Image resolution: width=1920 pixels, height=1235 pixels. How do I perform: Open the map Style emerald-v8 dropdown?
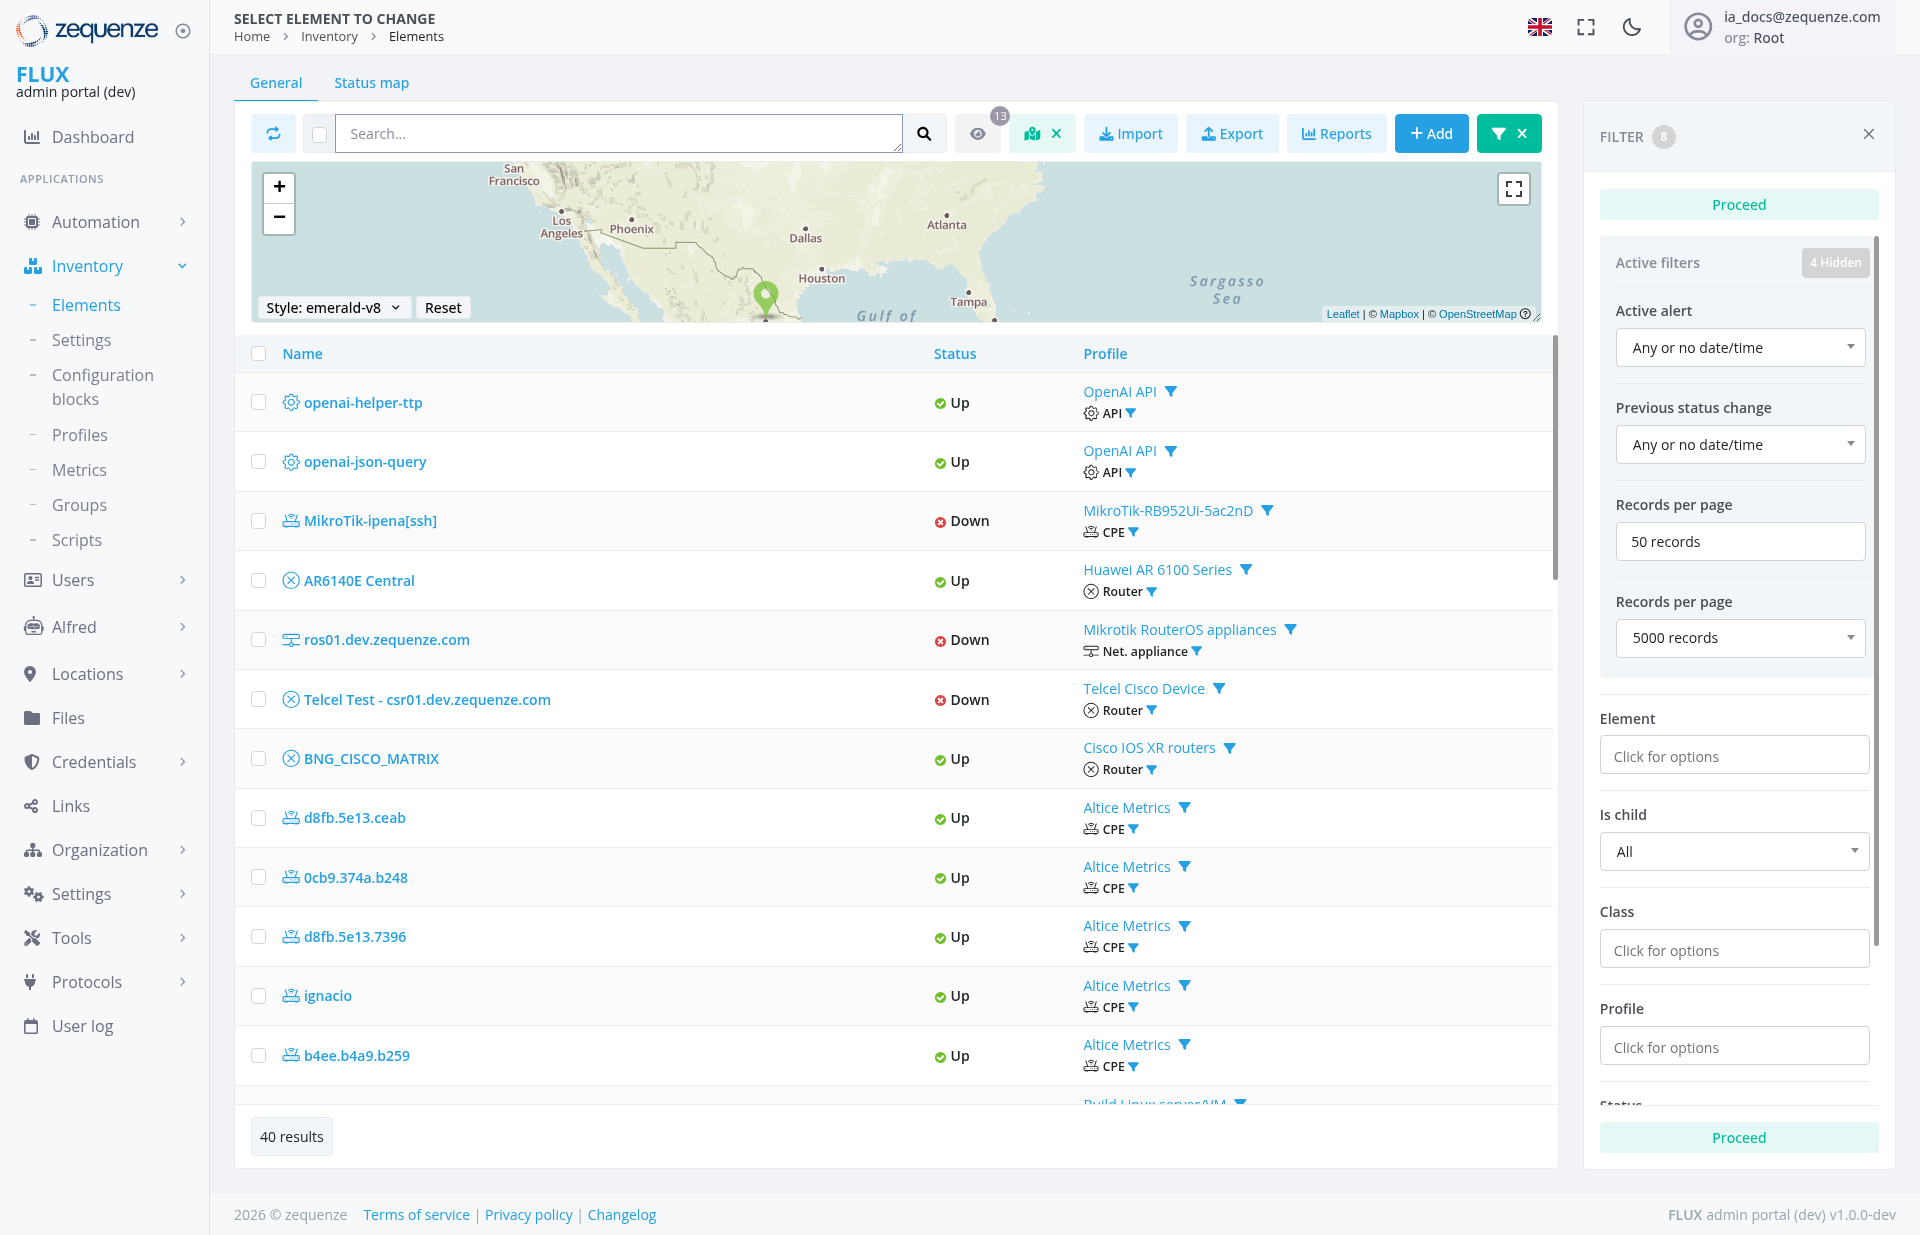333,308
